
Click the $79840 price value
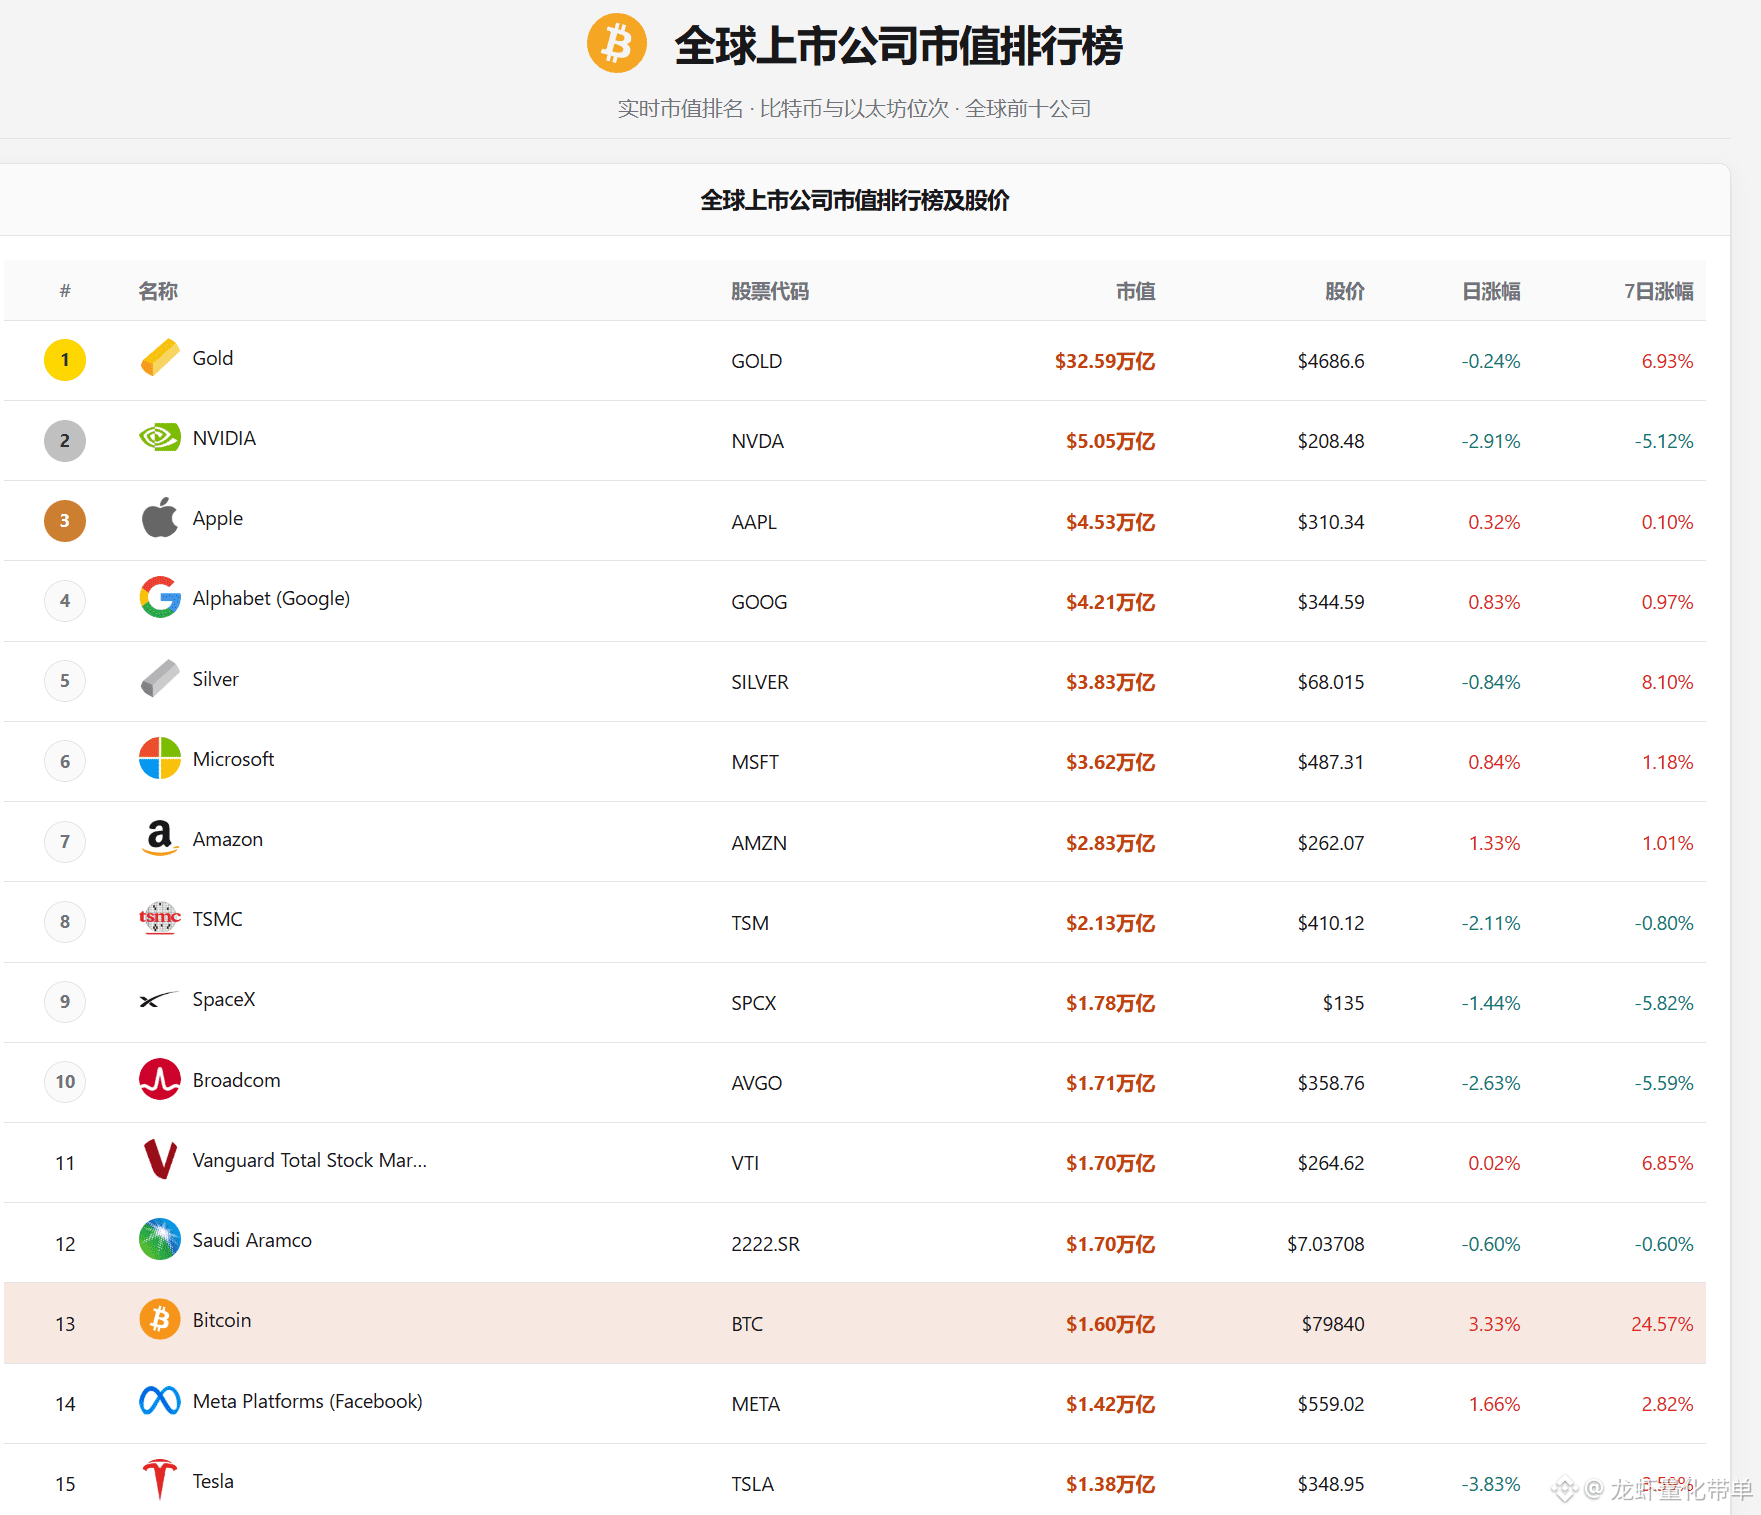click(x=1333, y=1324)
